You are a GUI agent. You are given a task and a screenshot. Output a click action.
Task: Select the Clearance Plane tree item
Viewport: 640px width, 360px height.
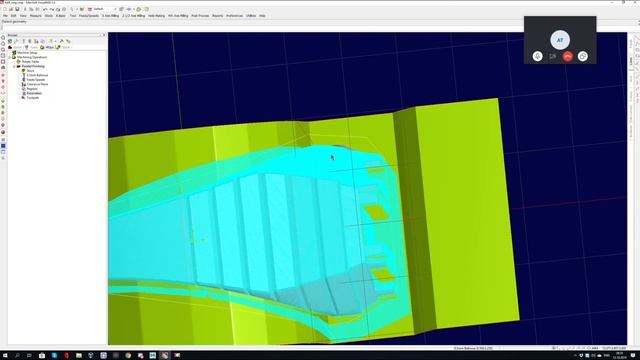(37, 84)
